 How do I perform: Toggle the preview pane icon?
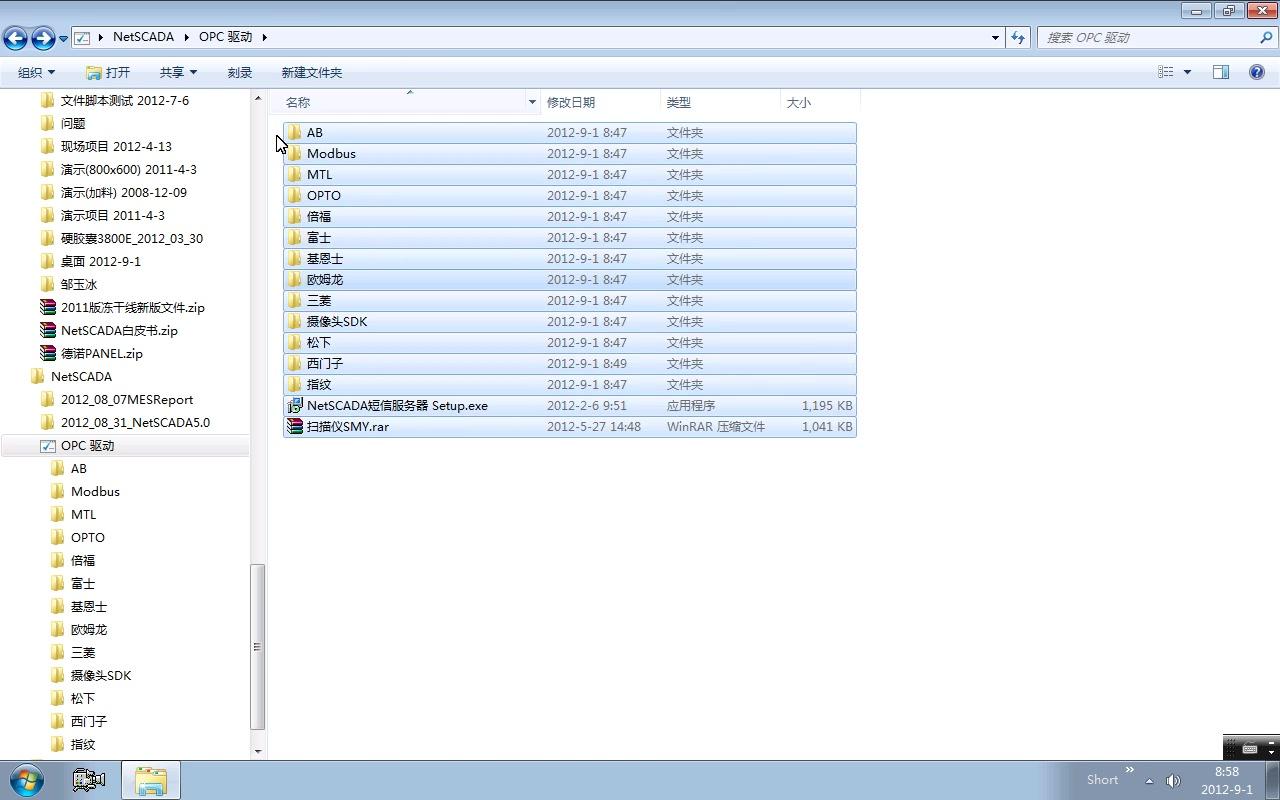pos(1221,72)
